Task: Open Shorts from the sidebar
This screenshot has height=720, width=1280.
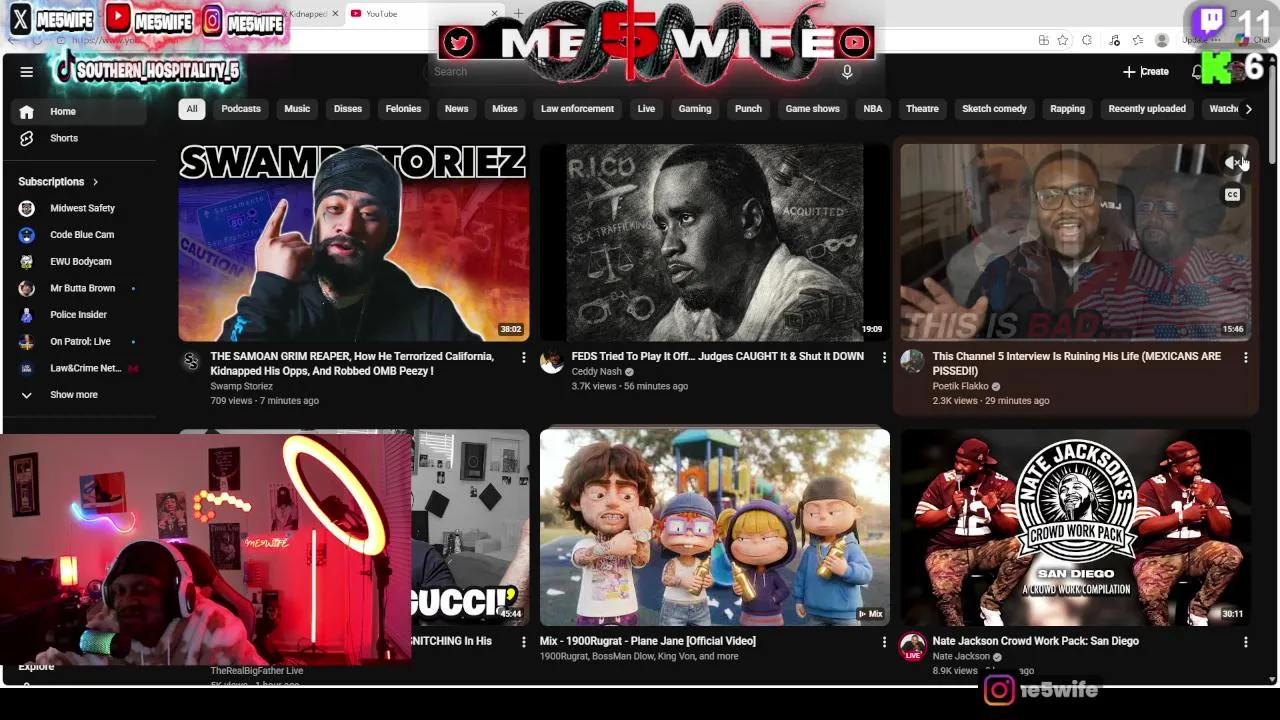Action: pyautogui.click(x=64, y=138)
